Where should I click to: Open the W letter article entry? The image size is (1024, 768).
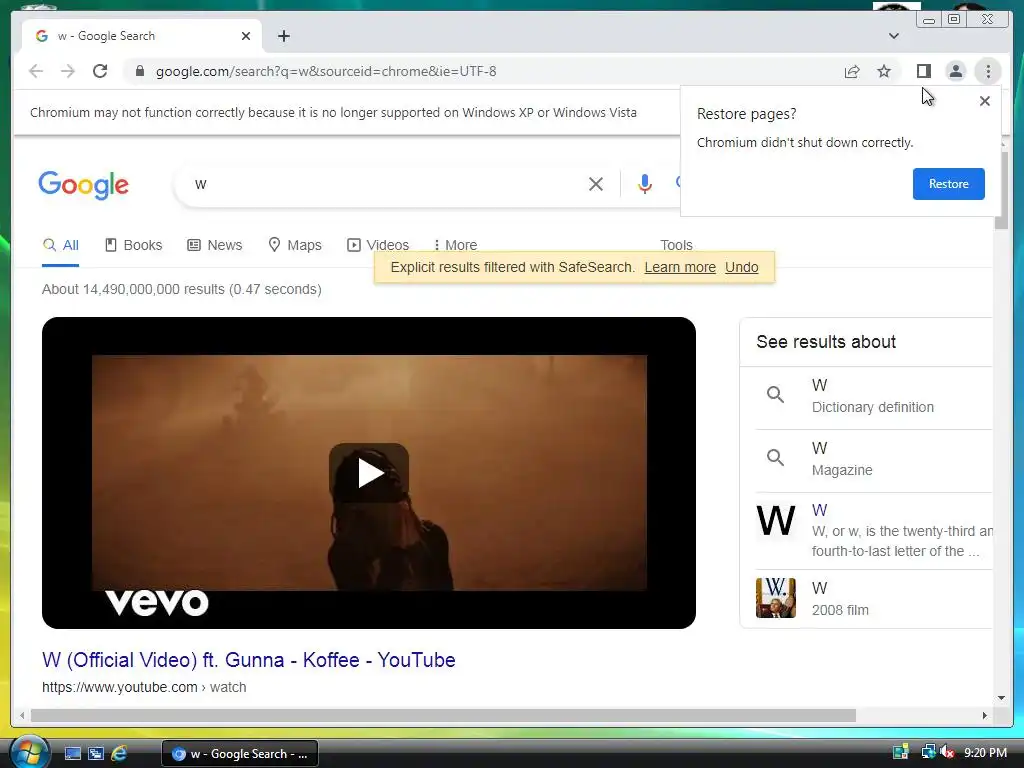pos(873,530)
